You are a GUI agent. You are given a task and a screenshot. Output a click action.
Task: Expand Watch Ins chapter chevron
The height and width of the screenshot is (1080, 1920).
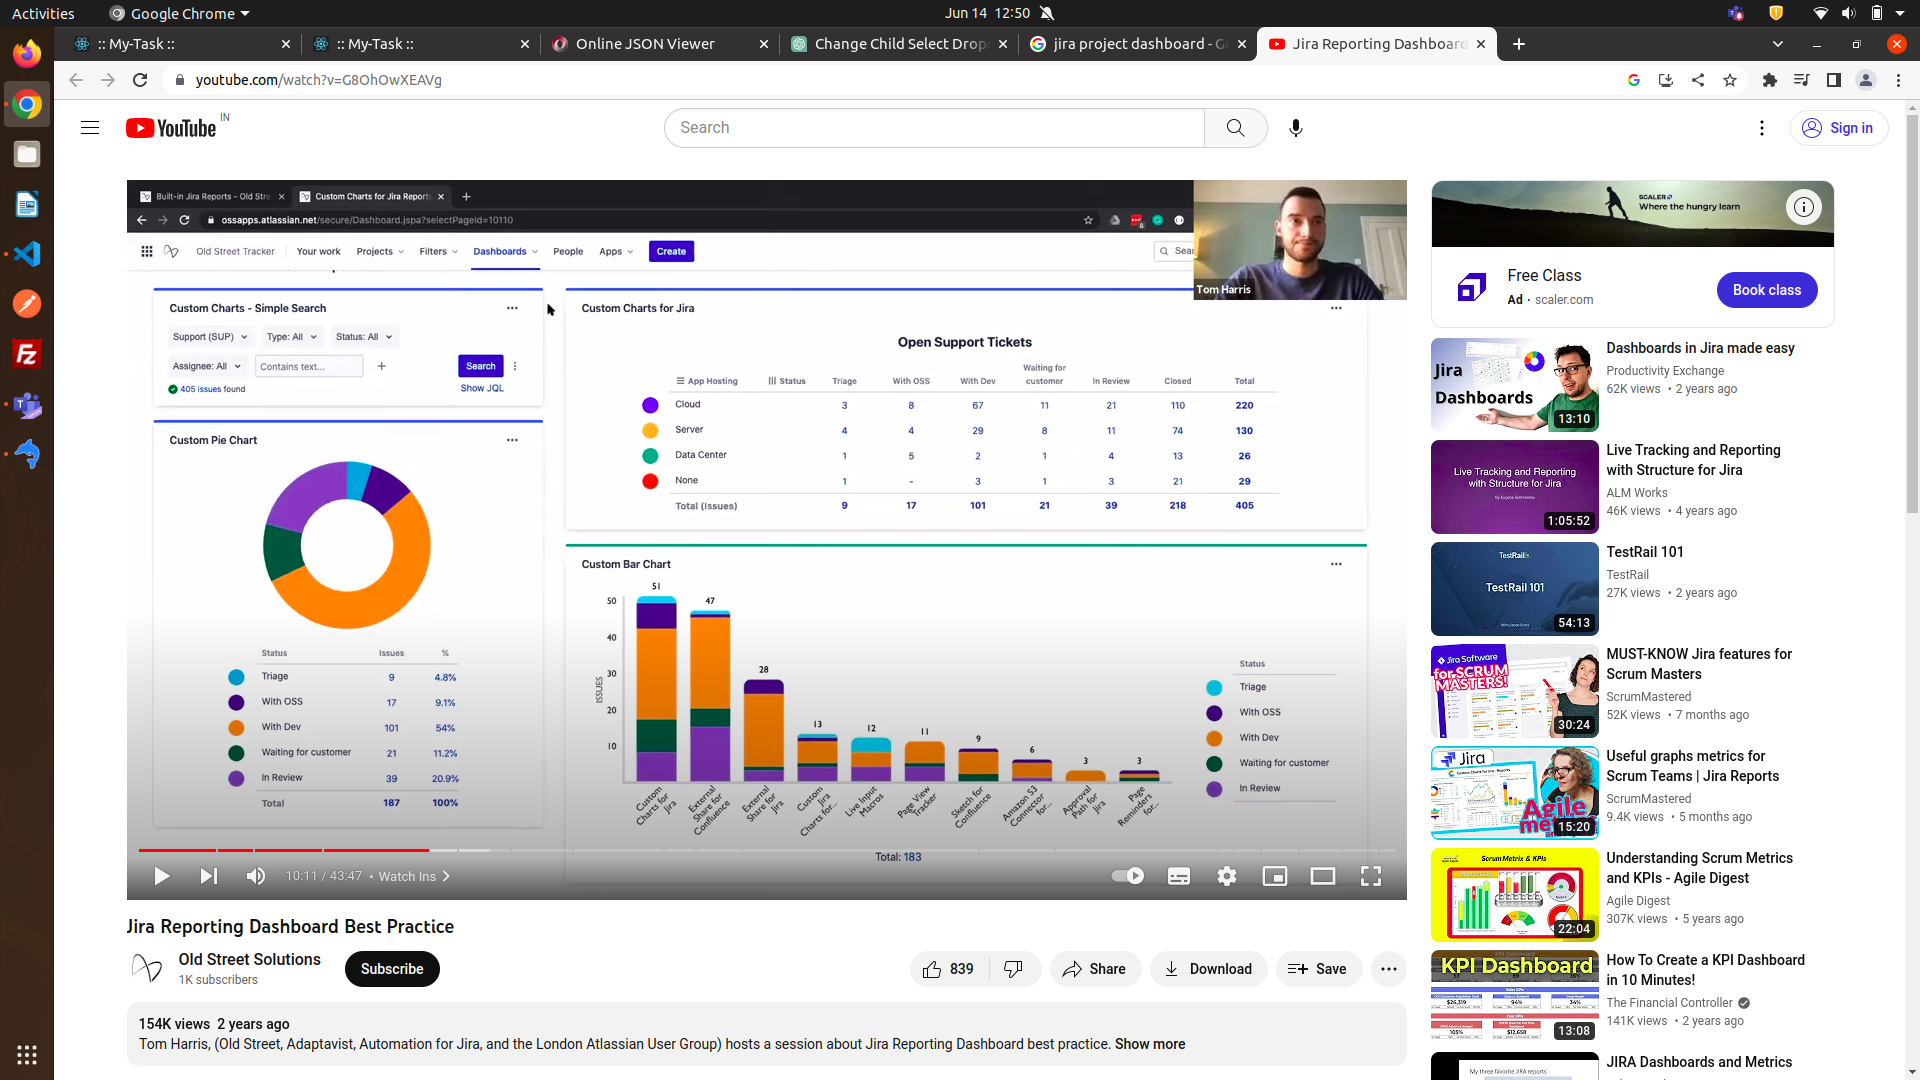pos(446,877)
